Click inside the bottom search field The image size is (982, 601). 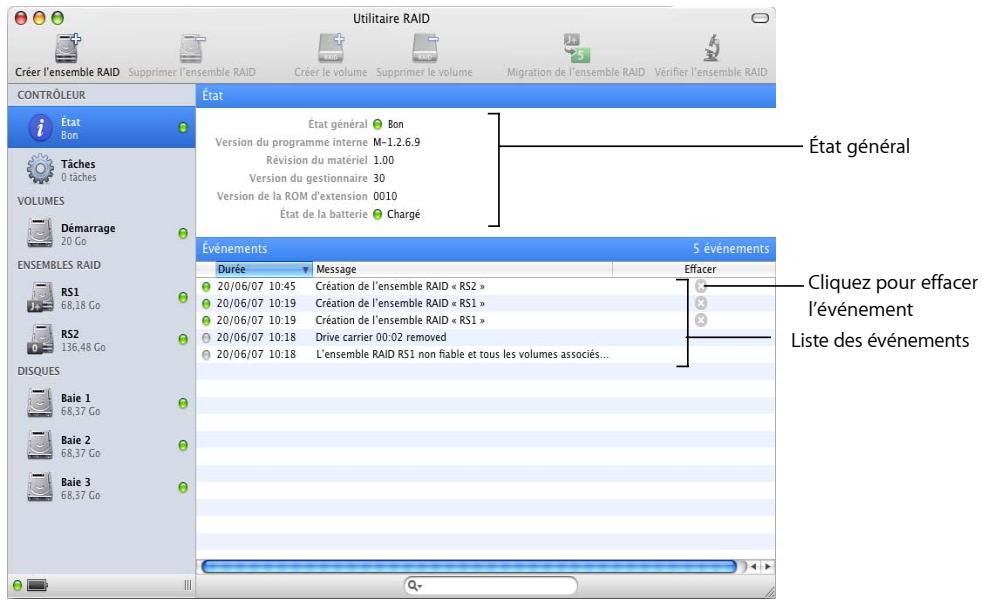pyautogui.click(x=490, y=585)
